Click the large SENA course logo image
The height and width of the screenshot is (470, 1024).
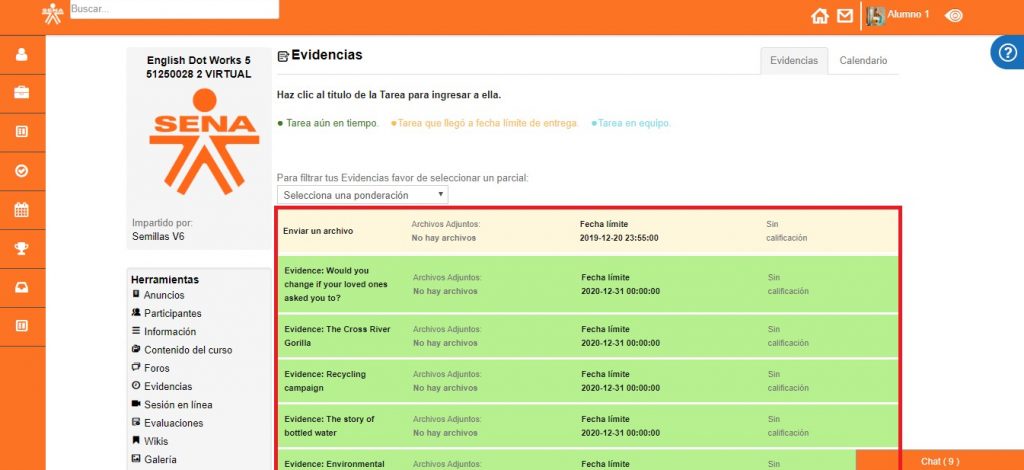[204, 142]
